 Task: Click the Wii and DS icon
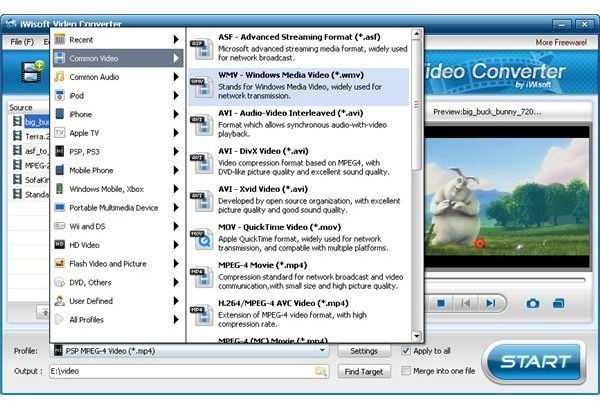(x=59, y=226)
